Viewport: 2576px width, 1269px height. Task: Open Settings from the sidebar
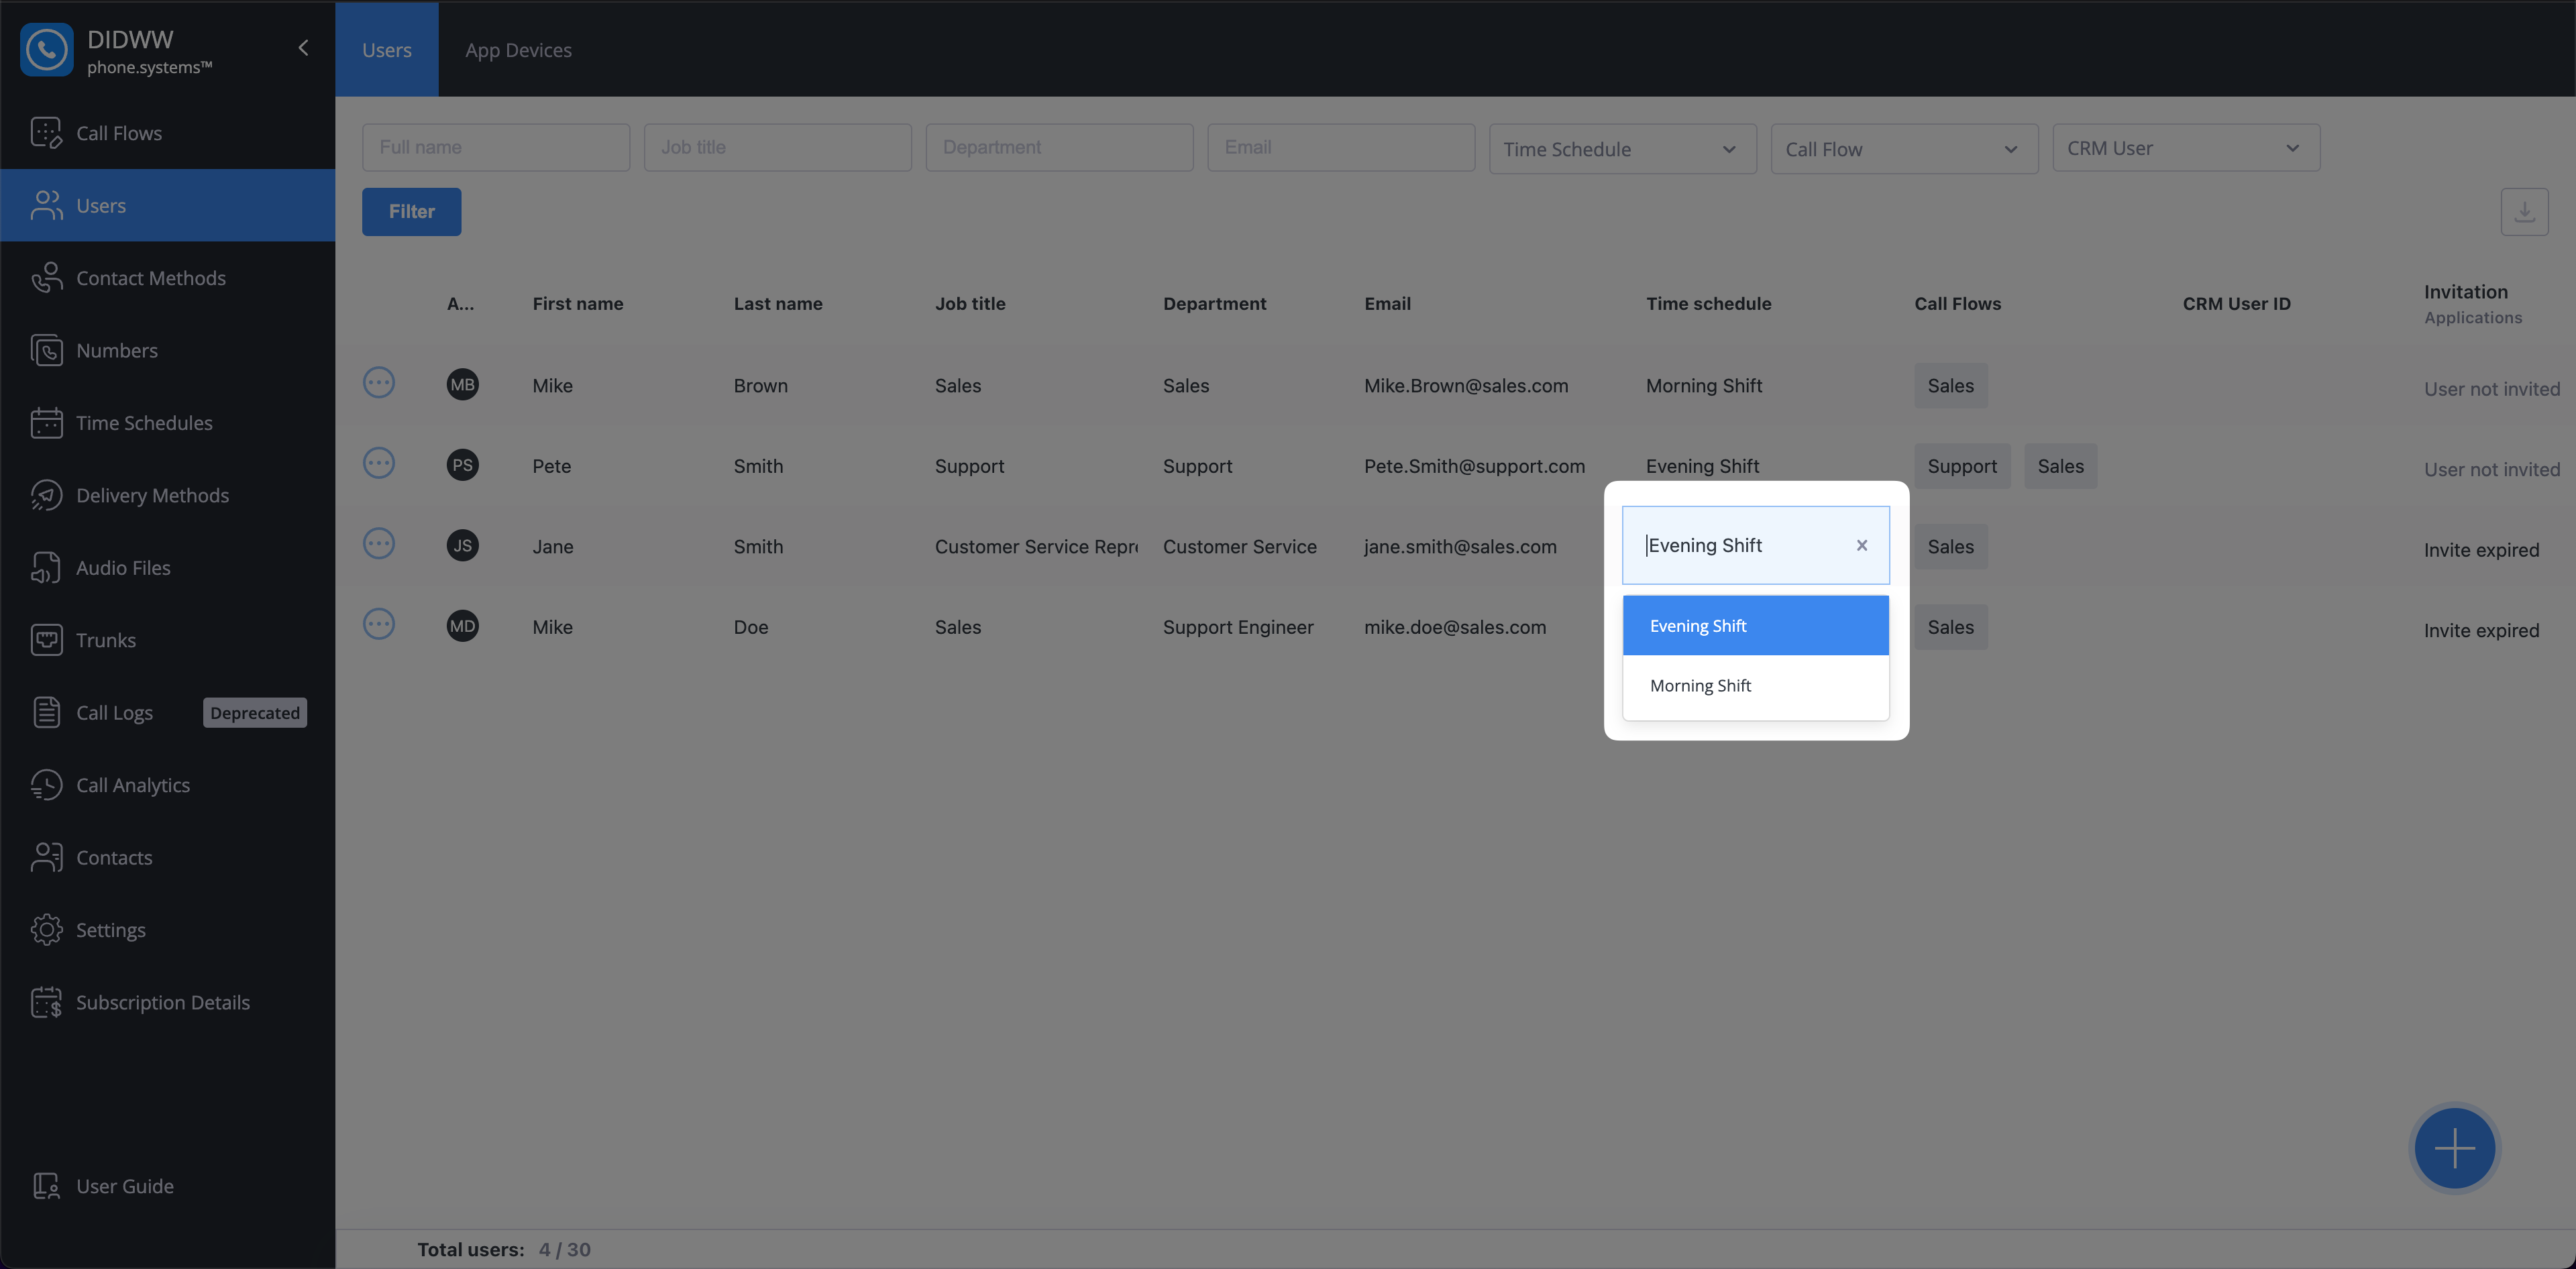167,930
